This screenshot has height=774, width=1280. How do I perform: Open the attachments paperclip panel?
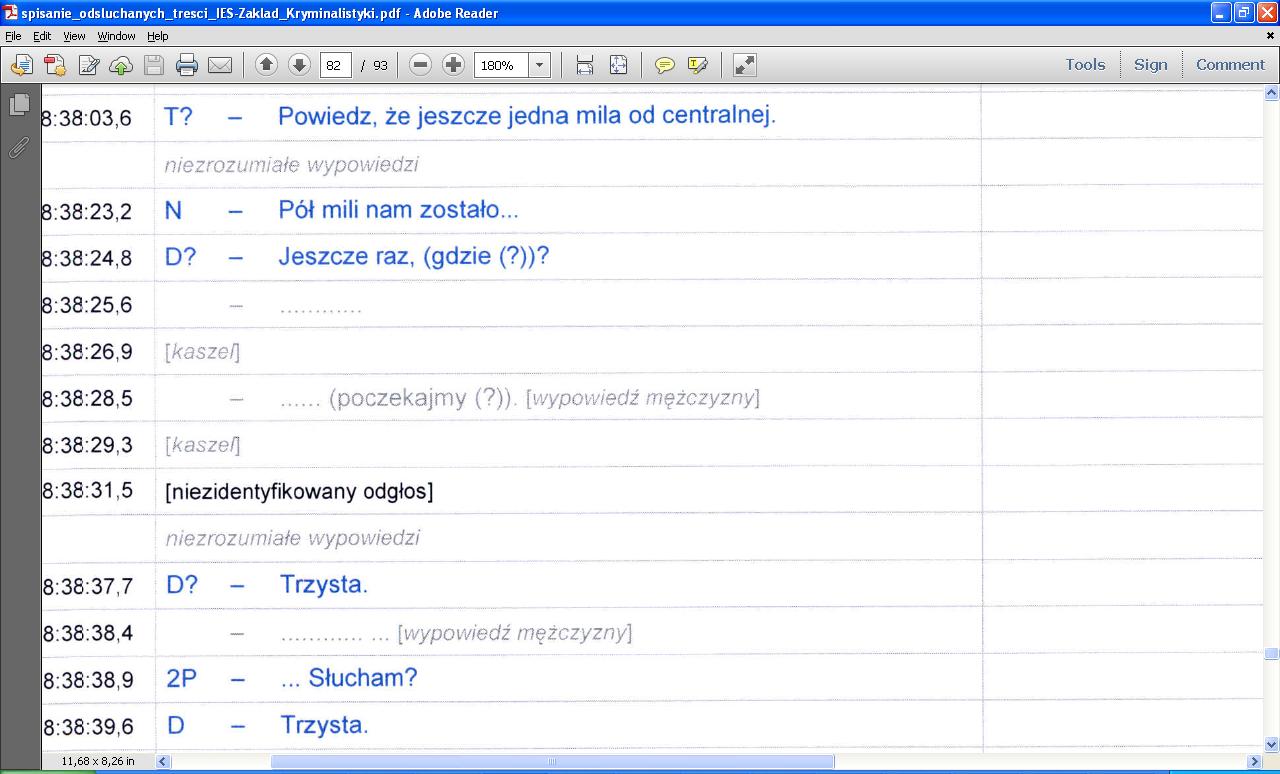[19, 148]
